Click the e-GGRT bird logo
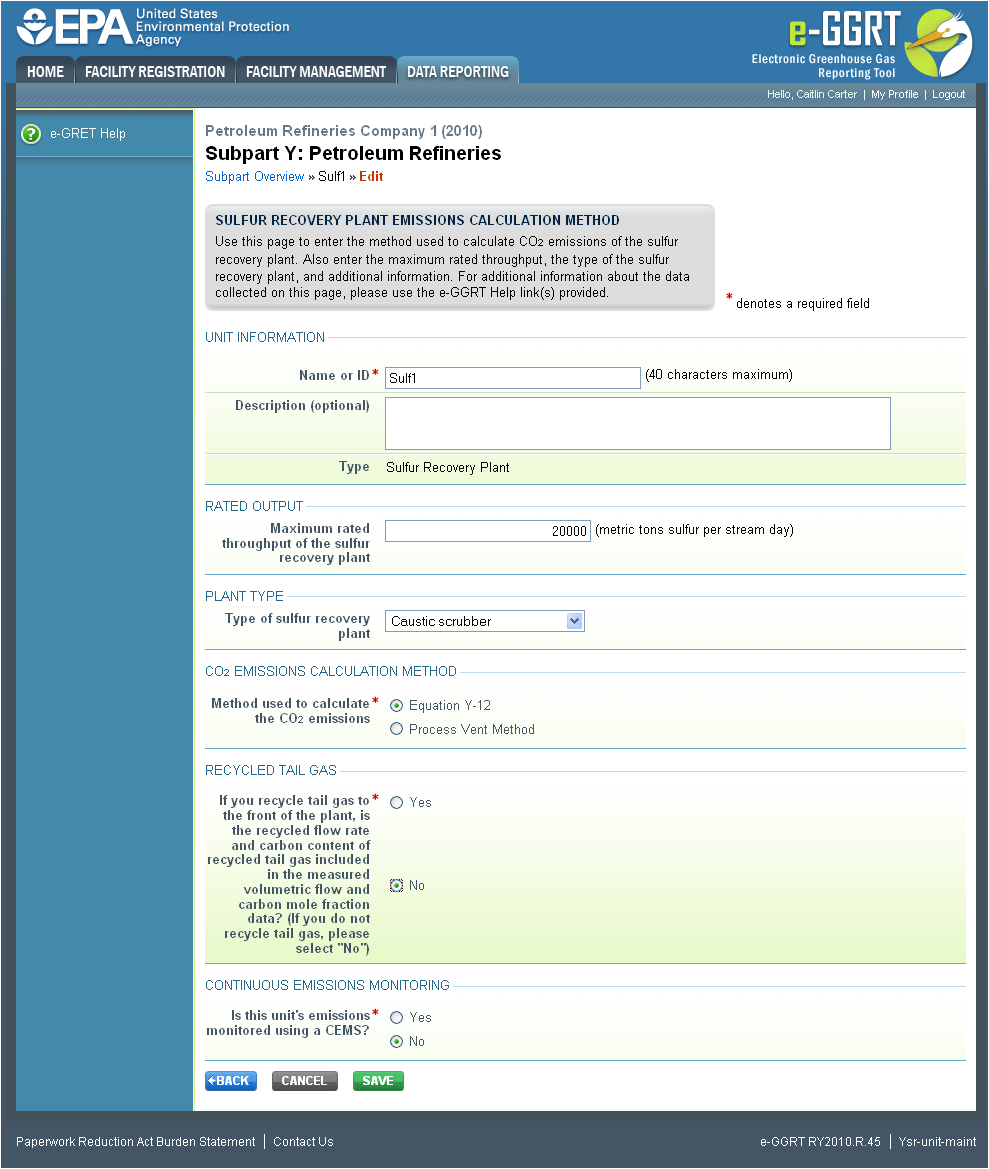The image size is (989, 1169). [x=938, y=43]
